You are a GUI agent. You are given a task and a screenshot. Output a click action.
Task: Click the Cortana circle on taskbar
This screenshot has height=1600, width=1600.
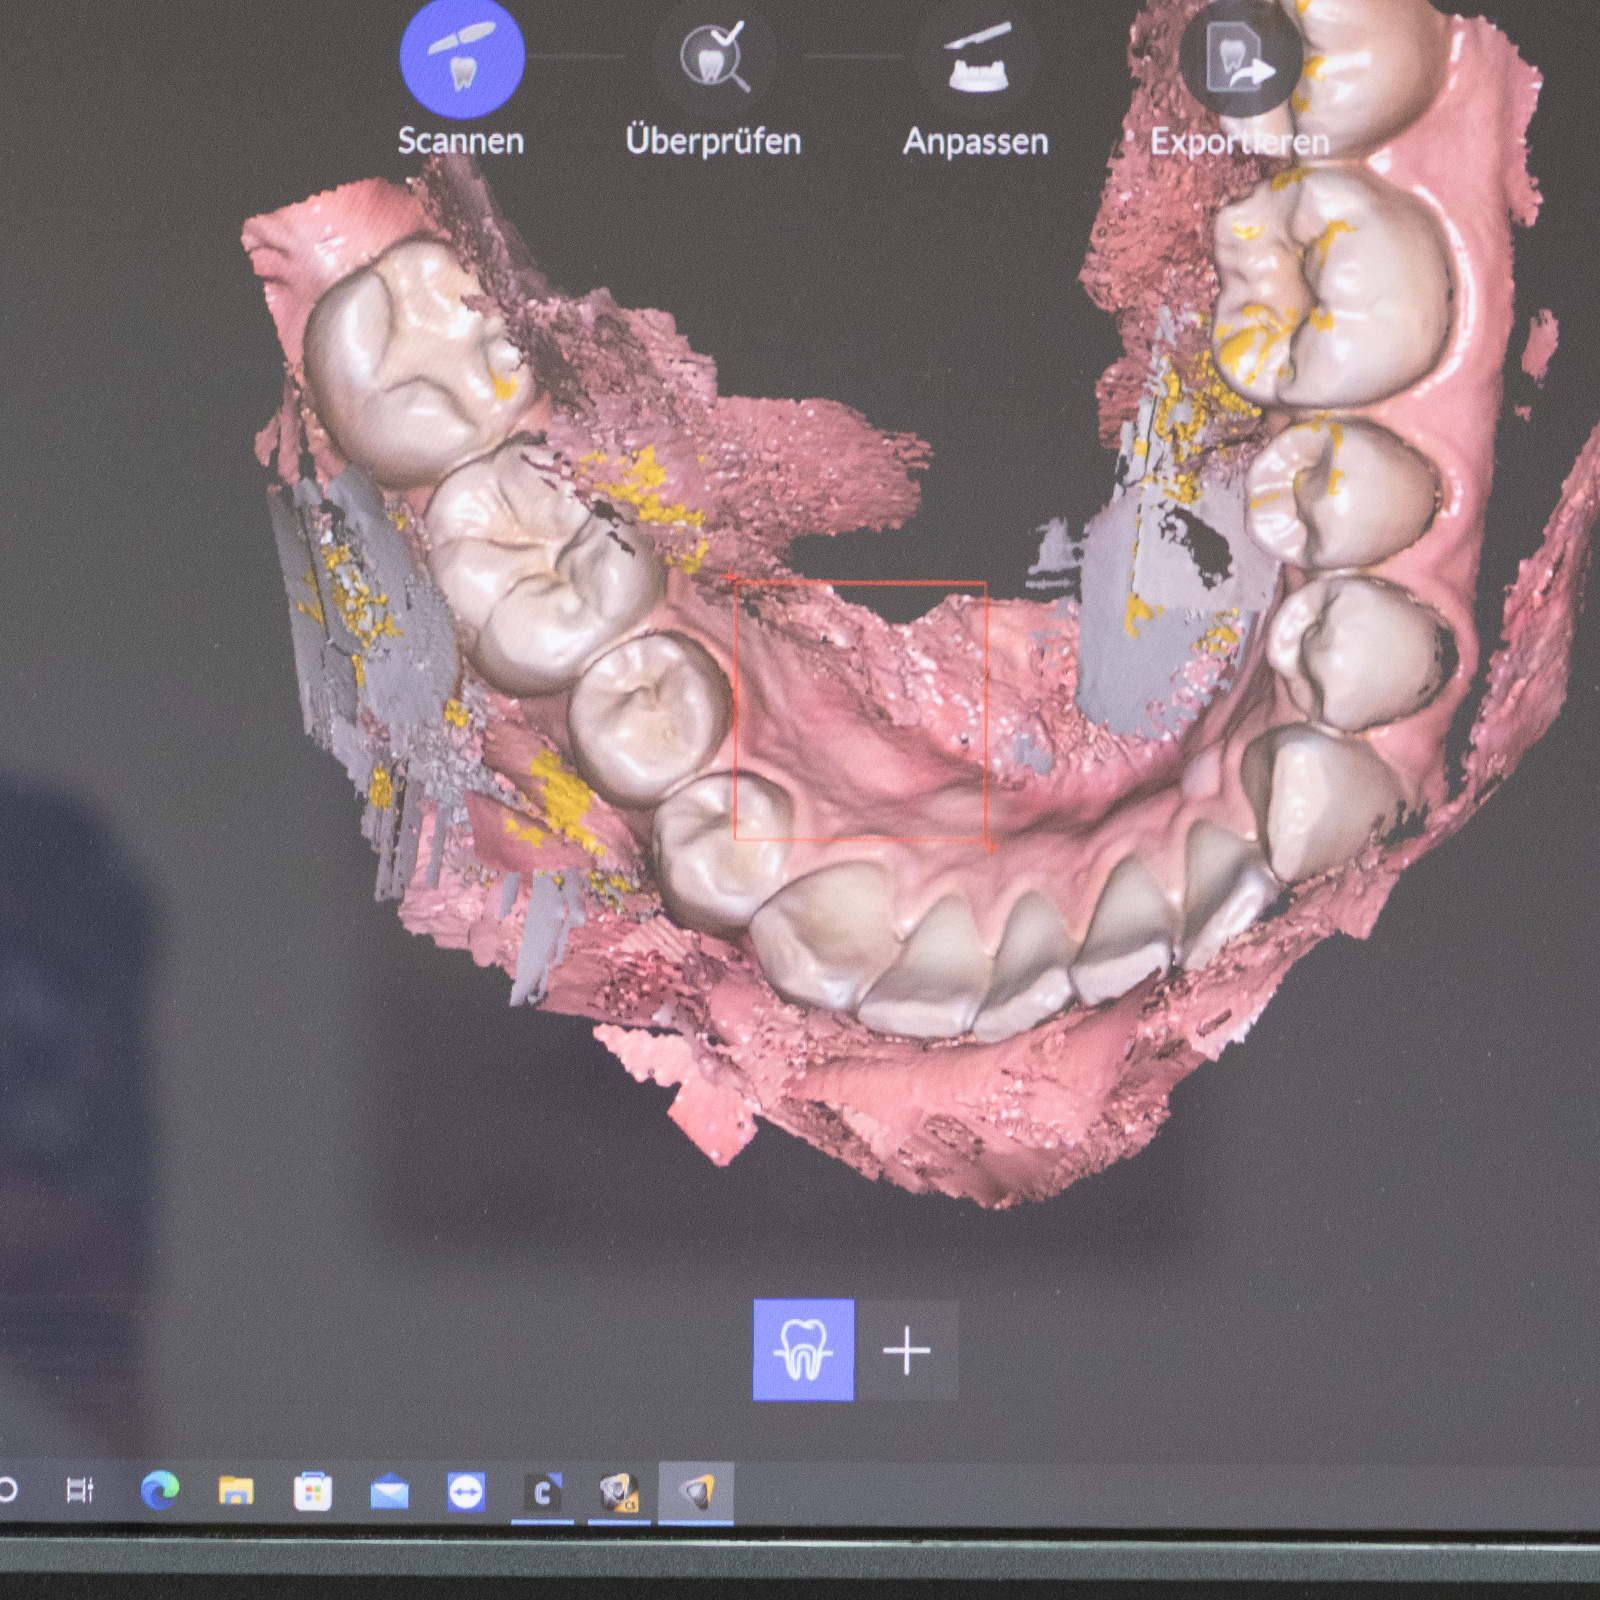(x=7, y=1490)
